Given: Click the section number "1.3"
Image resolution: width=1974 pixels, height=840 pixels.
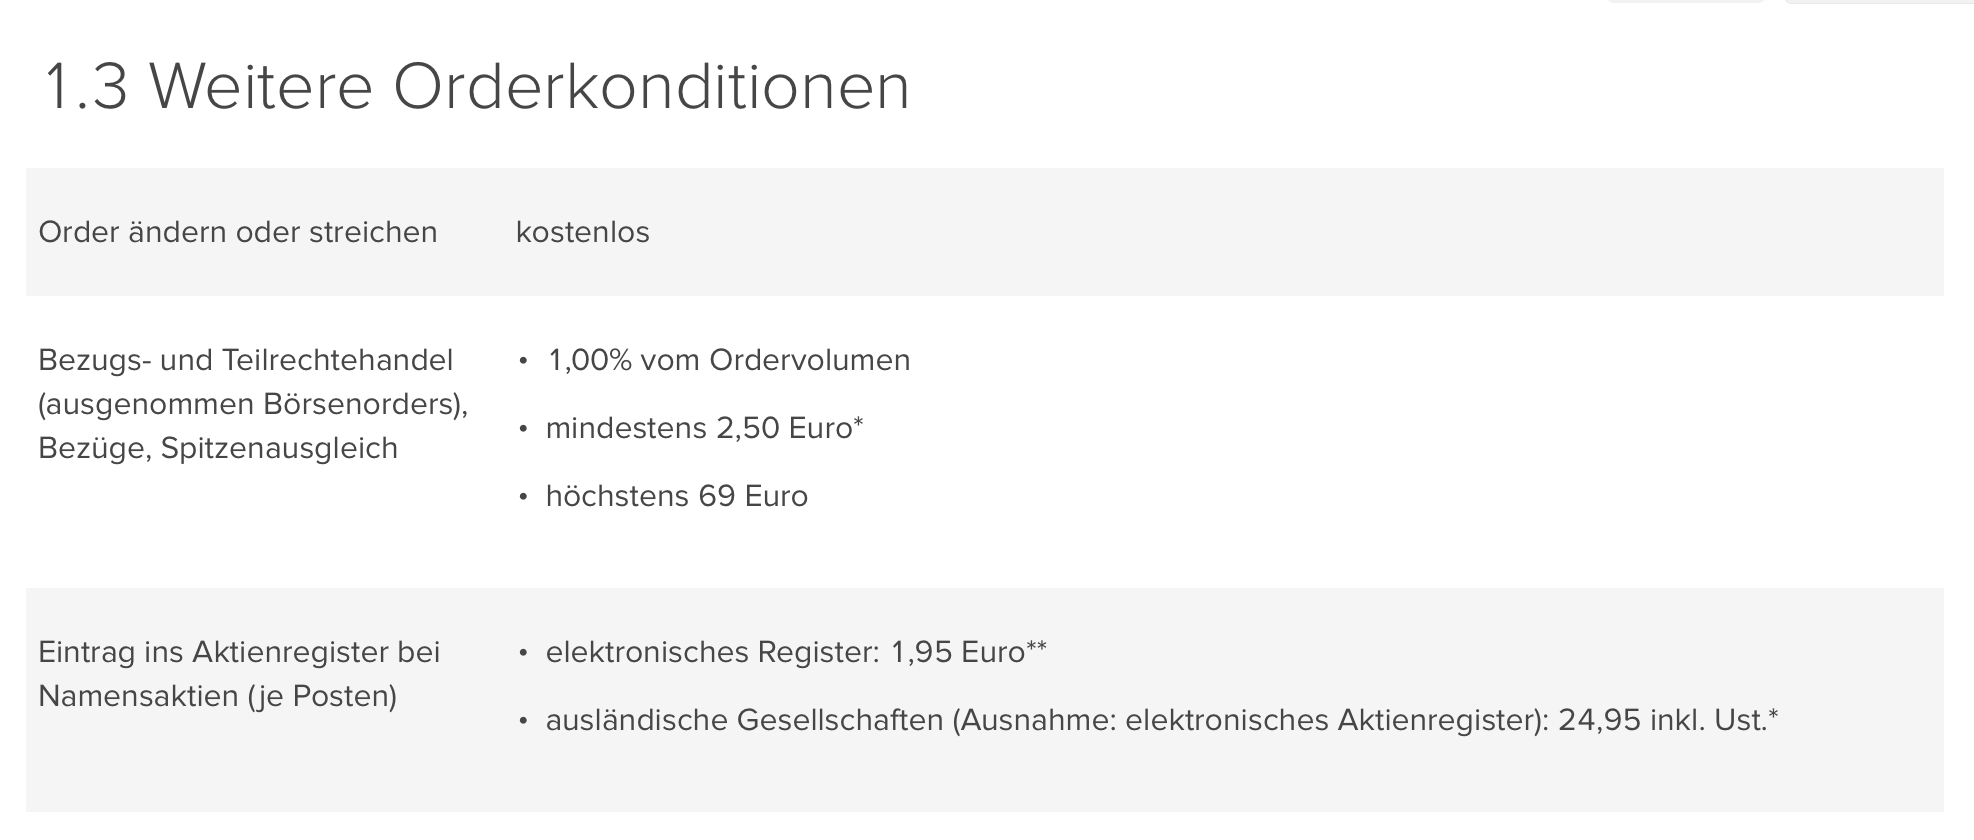Looking at the screenshot, I should pos(87,86).
